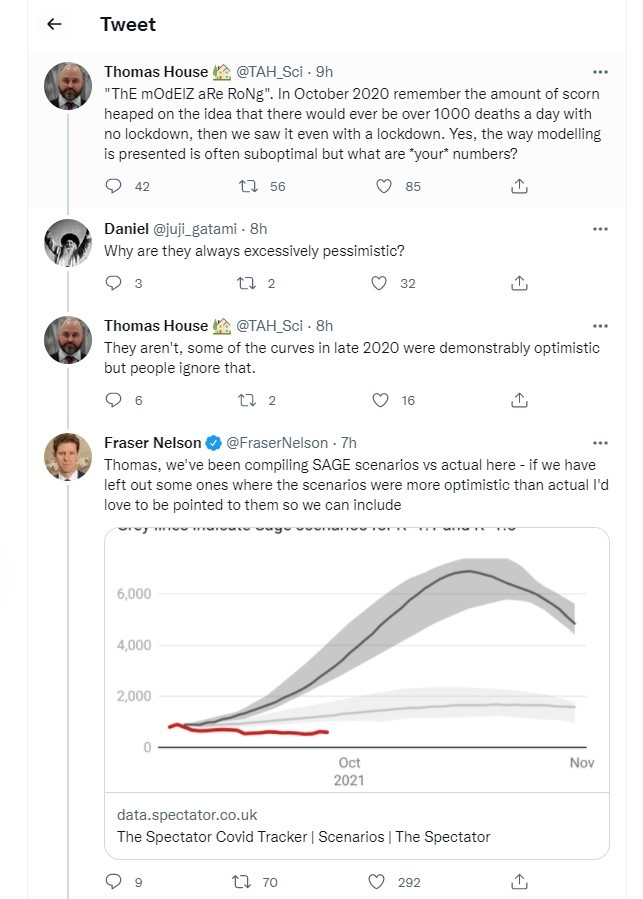This screenshot has width=643, height=899.
Task: Open Fraser Nelson's profile name link
Action: click(152, 442)
